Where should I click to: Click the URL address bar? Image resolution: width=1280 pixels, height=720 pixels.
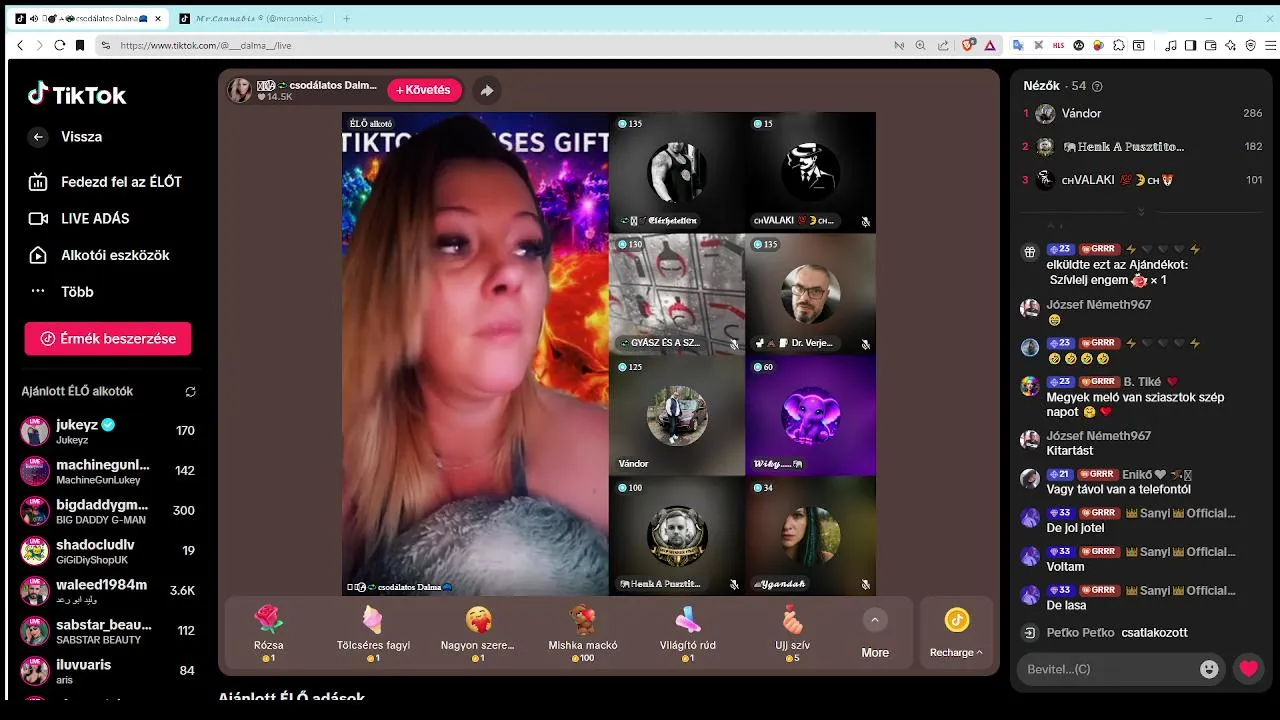(x=500, y=45)
